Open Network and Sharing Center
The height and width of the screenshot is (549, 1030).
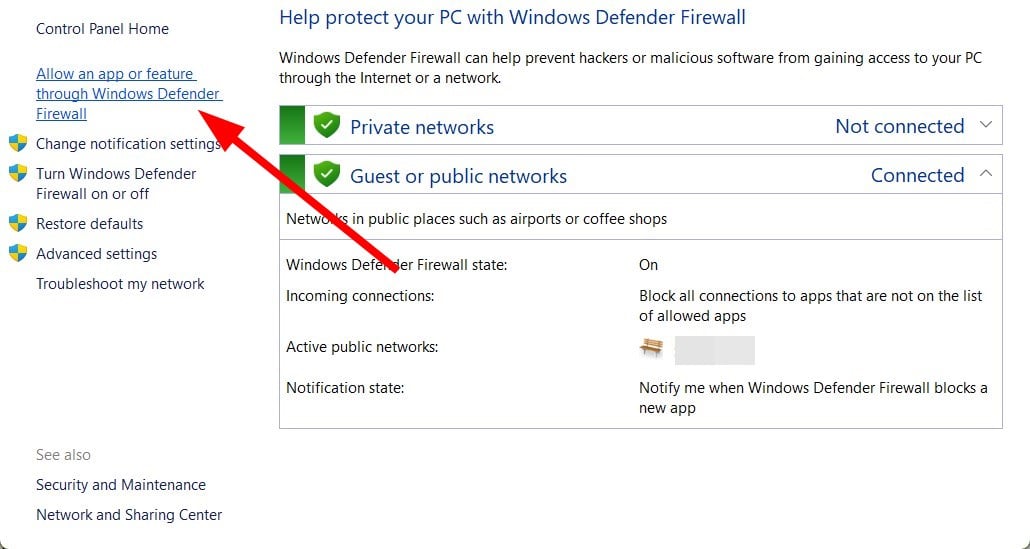(129, 515)
